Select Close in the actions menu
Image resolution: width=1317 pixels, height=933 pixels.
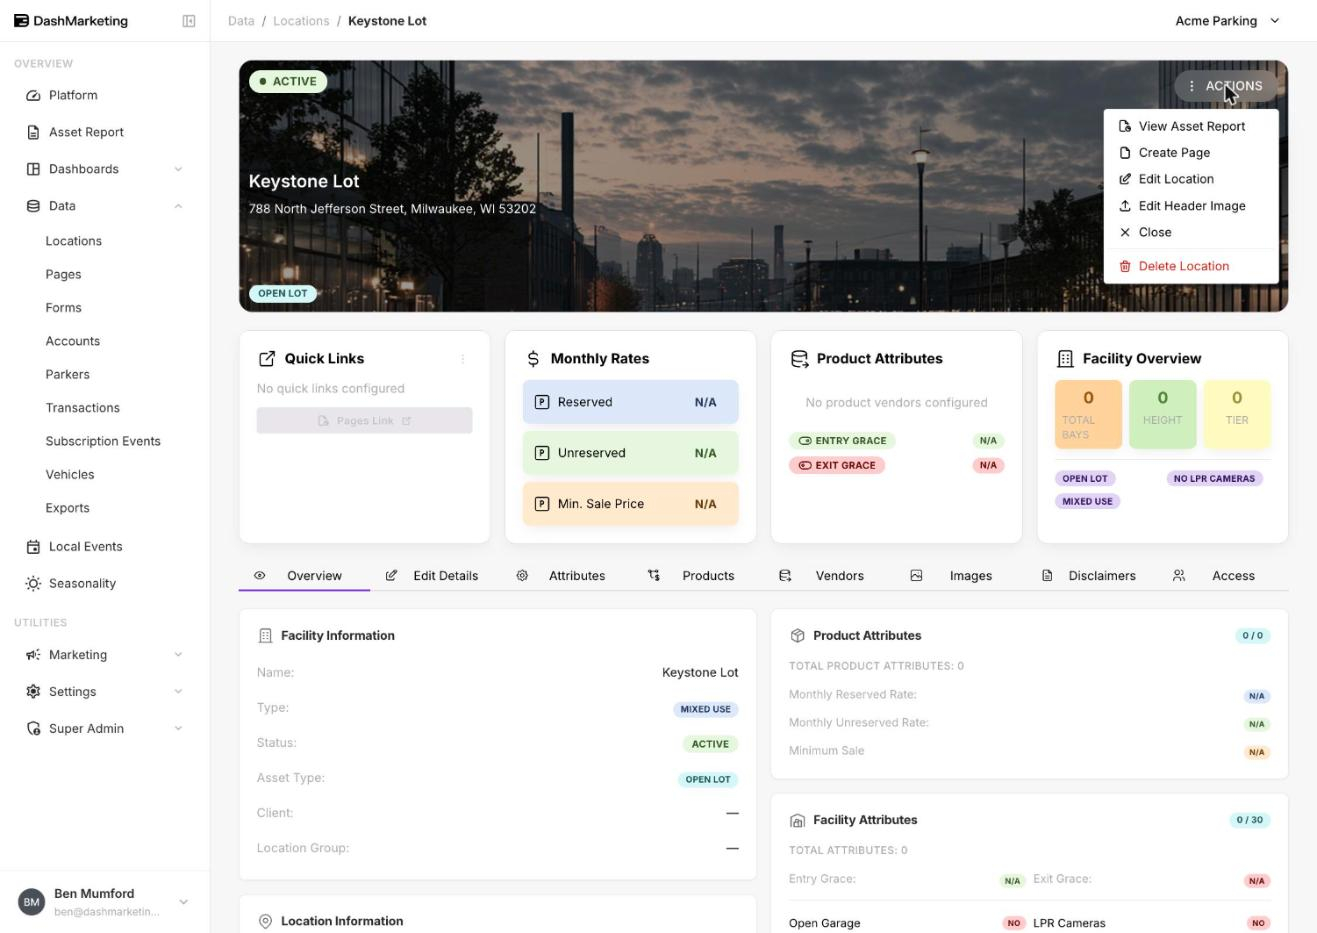click(x=1191, y=232)
